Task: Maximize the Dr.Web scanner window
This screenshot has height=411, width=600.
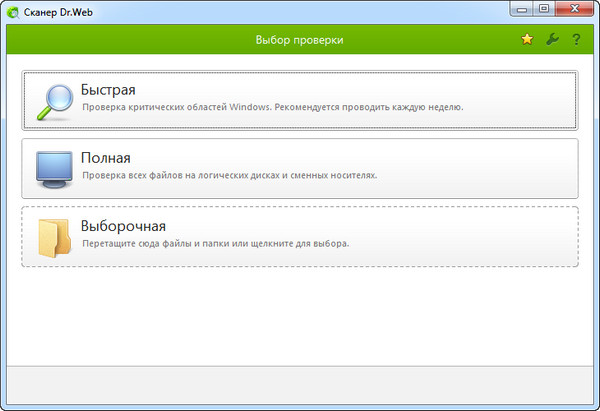Action: (x=543, y=9)
